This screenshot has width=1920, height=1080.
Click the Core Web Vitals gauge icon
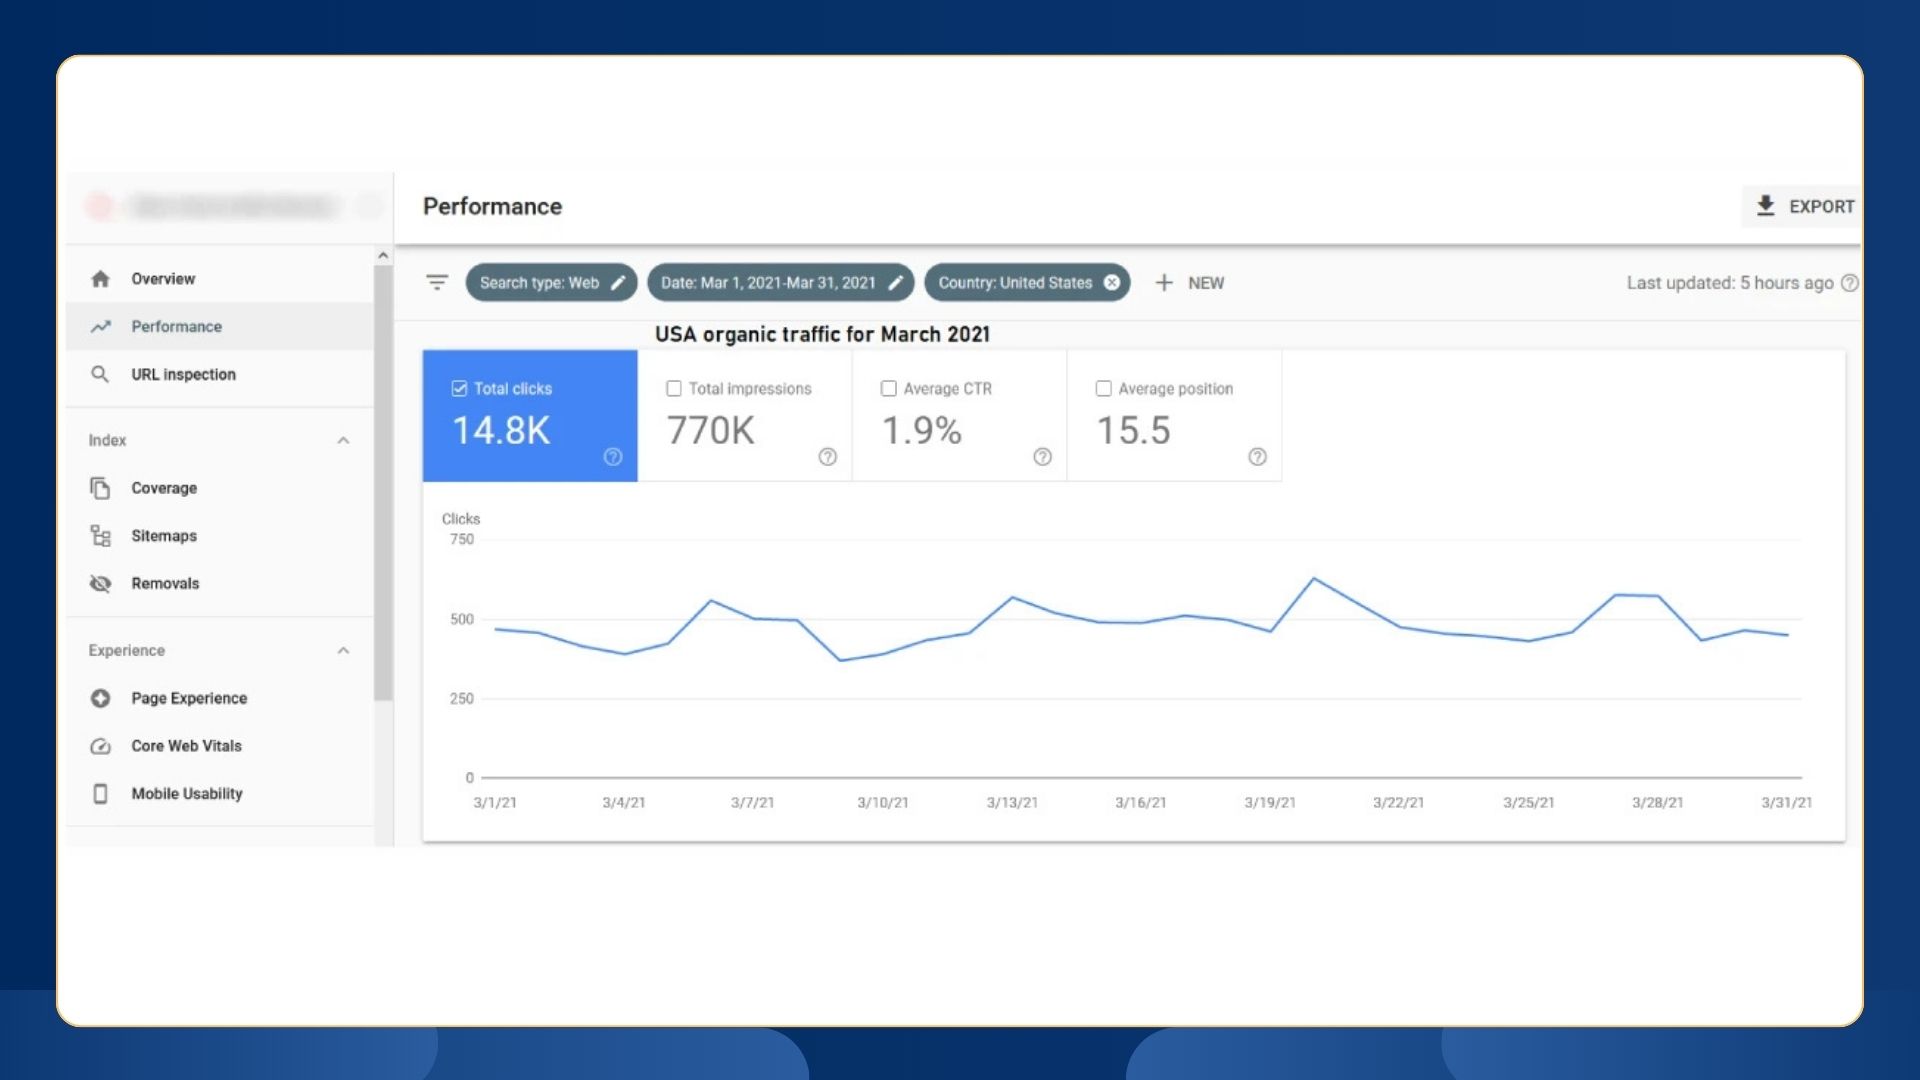click(100, 746)
